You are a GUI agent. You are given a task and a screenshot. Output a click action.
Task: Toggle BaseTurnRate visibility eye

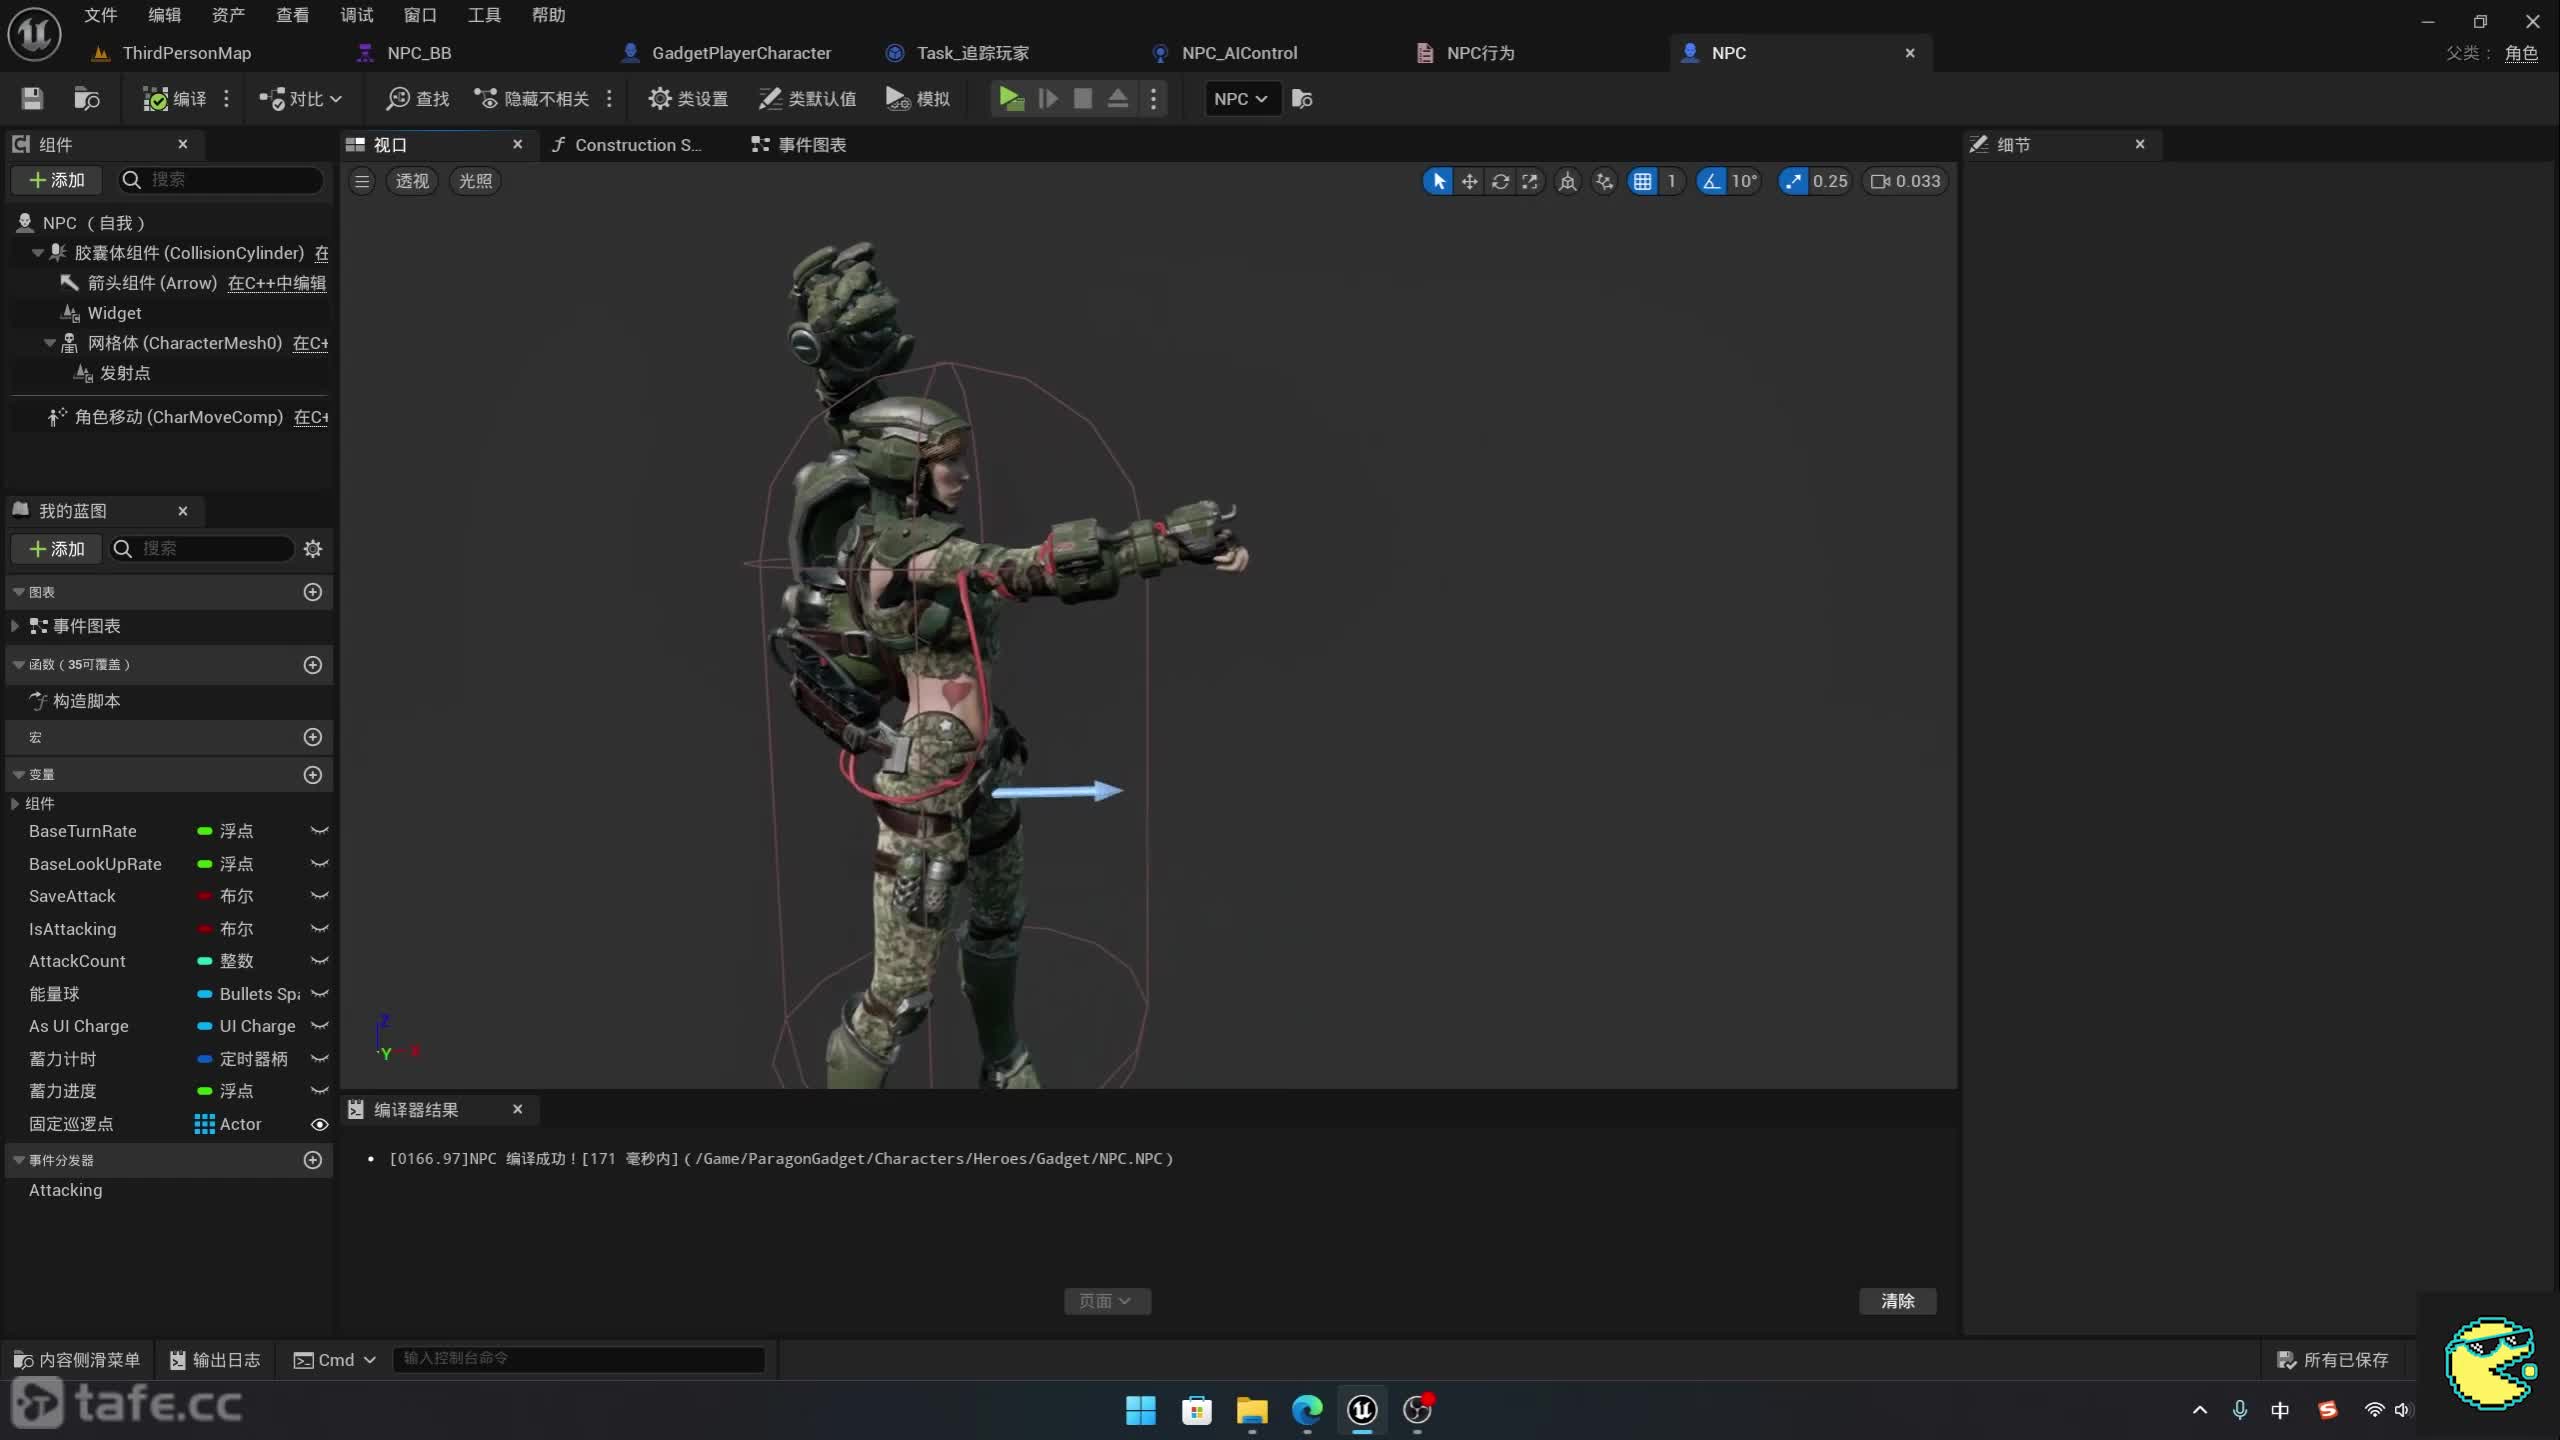(x=319, y=831)
